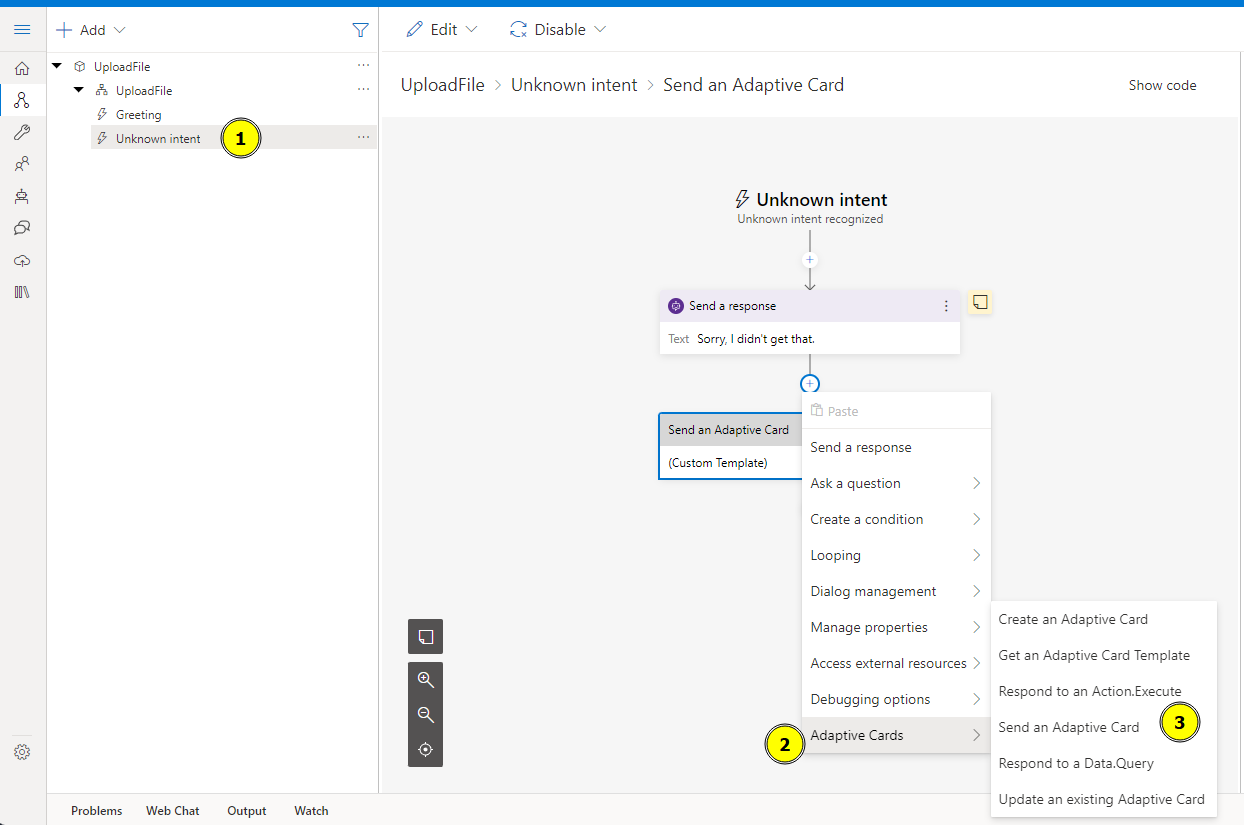Open the chat bubbles icon in sidebar
The image size is (1244, 825).
[x=22, y=227]
